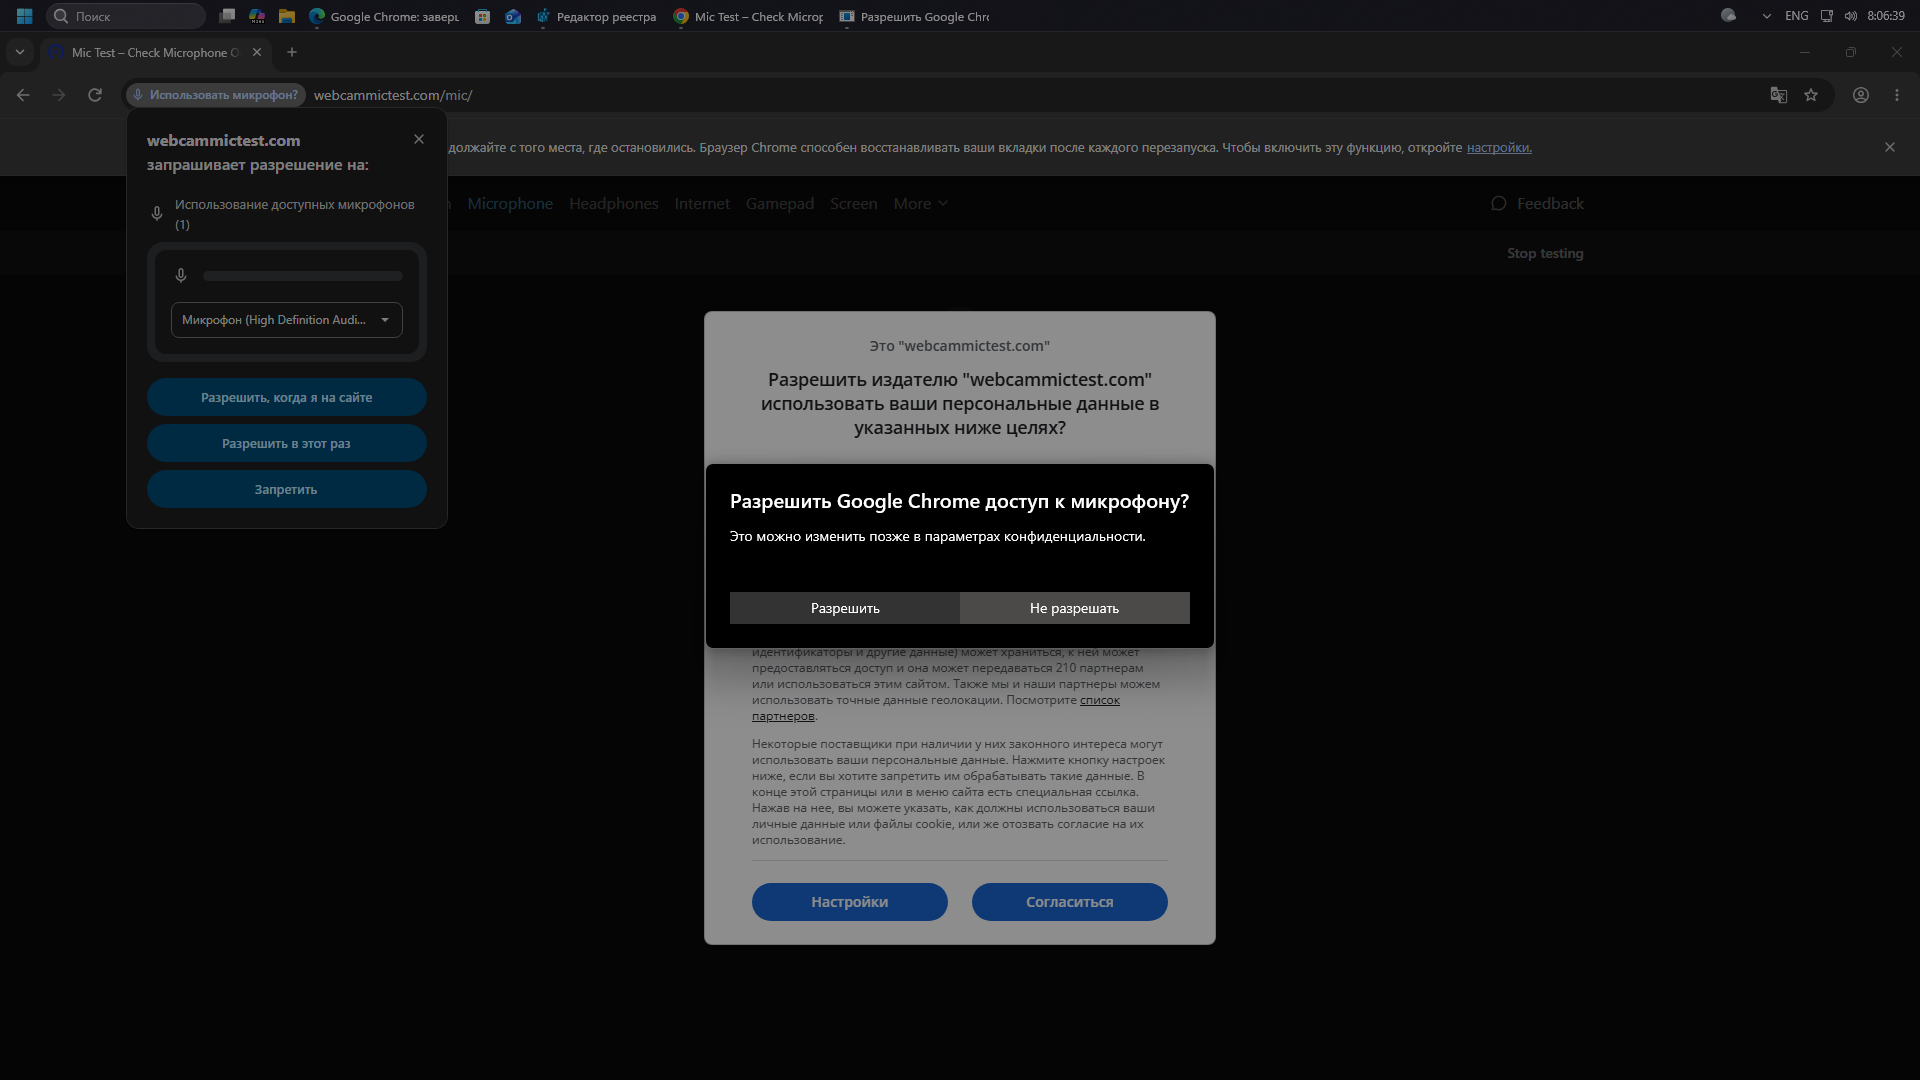Open Microsoft Store from the taskbar
1920x1080 pixels.
click(482, 16)
